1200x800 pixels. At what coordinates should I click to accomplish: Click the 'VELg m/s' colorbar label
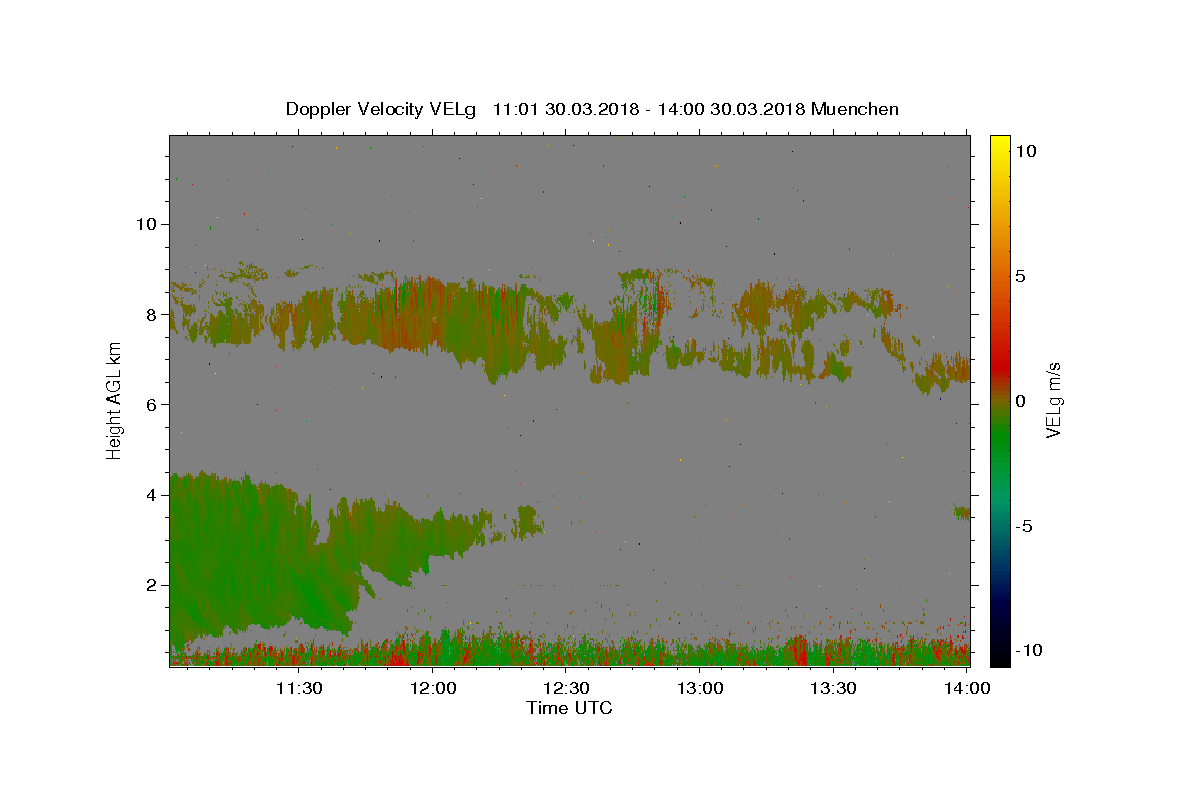click(1053, 400)
